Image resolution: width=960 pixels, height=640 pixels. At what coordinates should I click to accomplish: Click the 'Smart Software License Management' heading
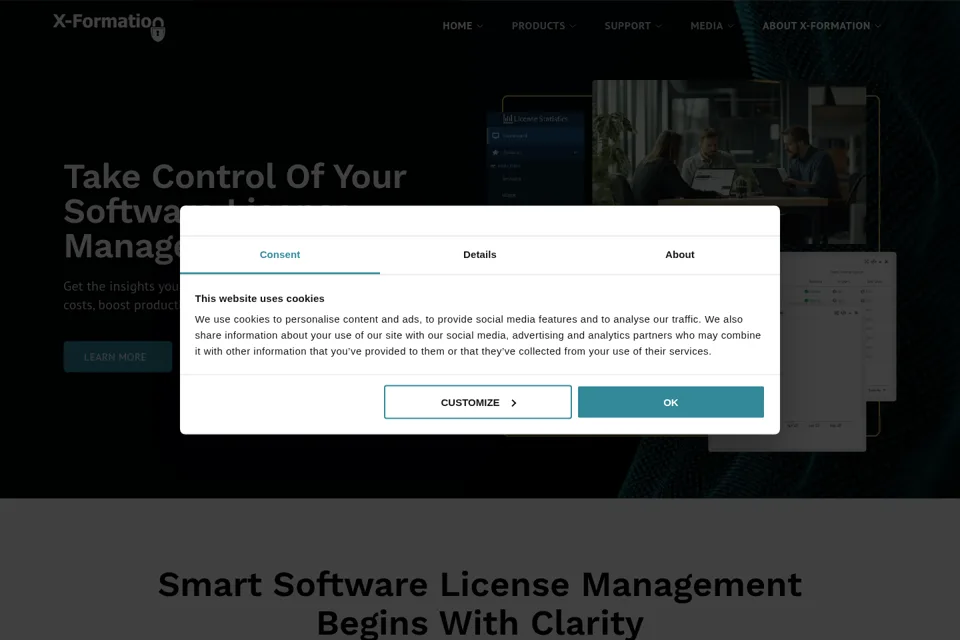tap(479, 584)
